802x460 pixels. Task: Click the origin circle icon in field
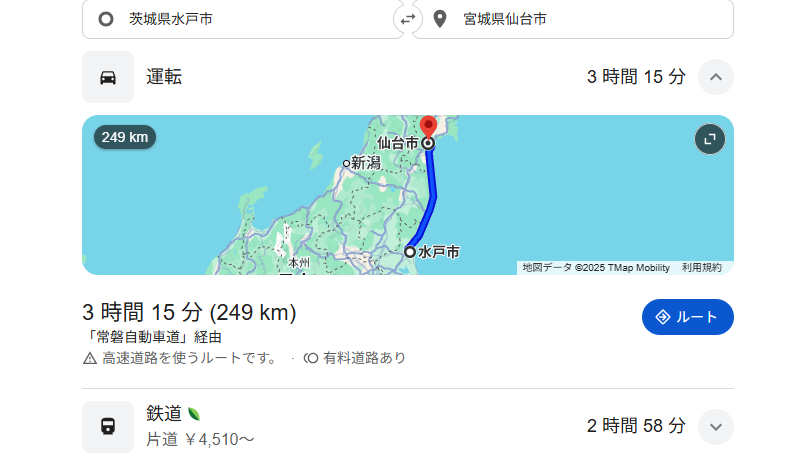click(x=106, y=19)
